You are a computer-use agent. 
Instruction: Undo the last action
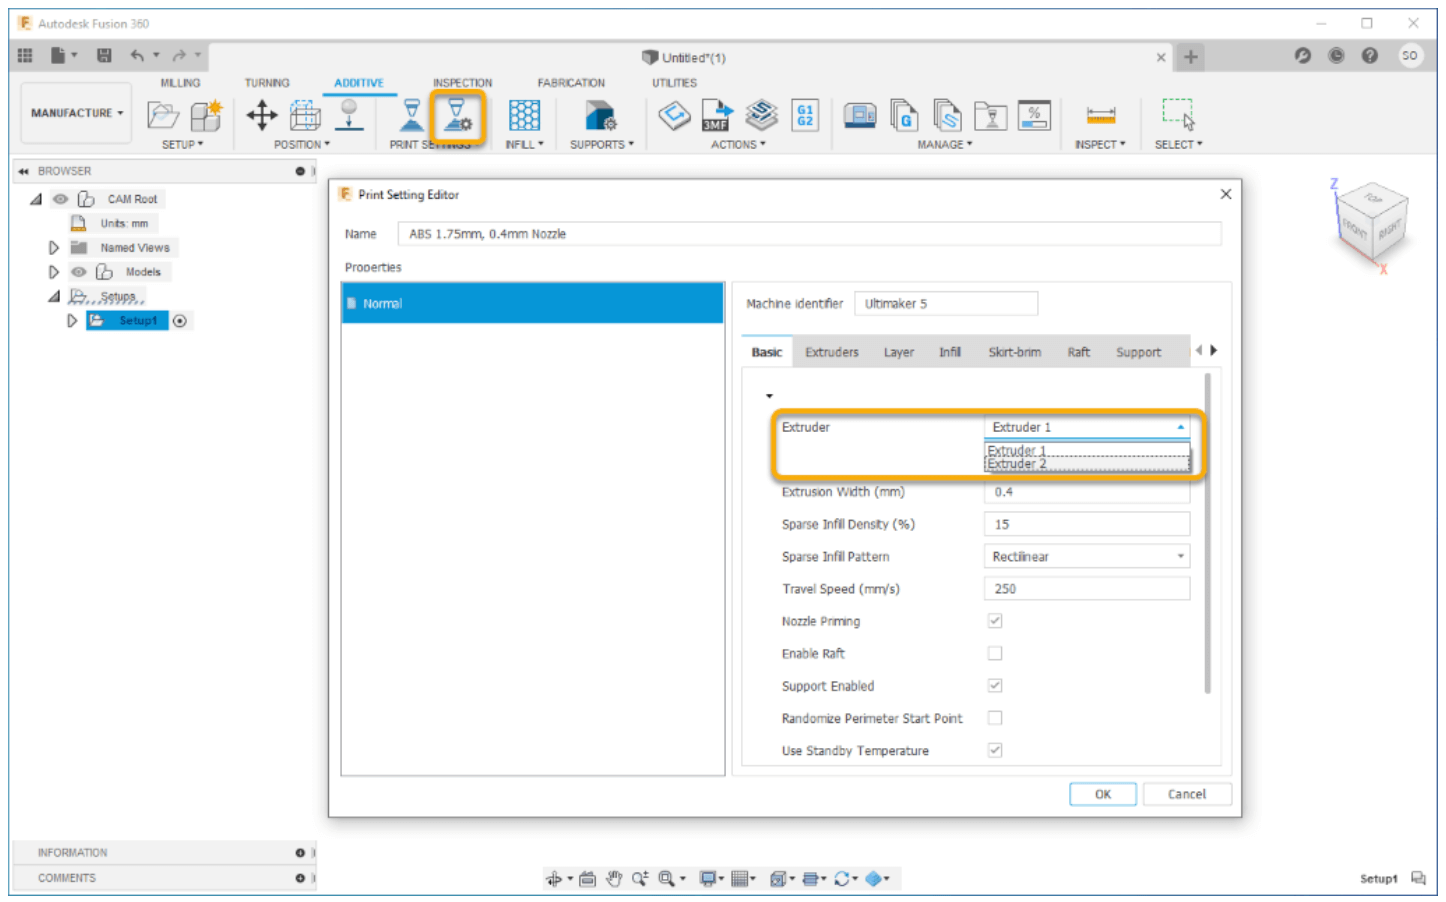137,56
